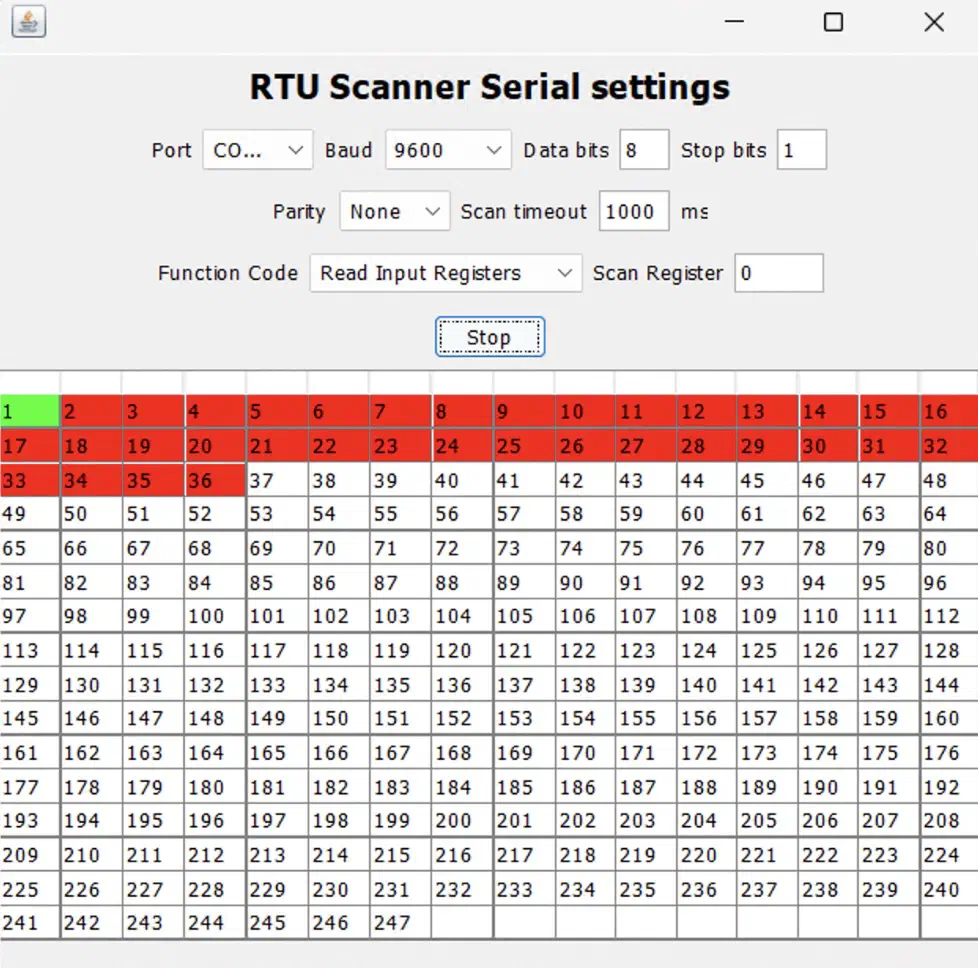Screen dimensions: 978x968
Task: Select cell for address 176
Action: coord(949,753)
